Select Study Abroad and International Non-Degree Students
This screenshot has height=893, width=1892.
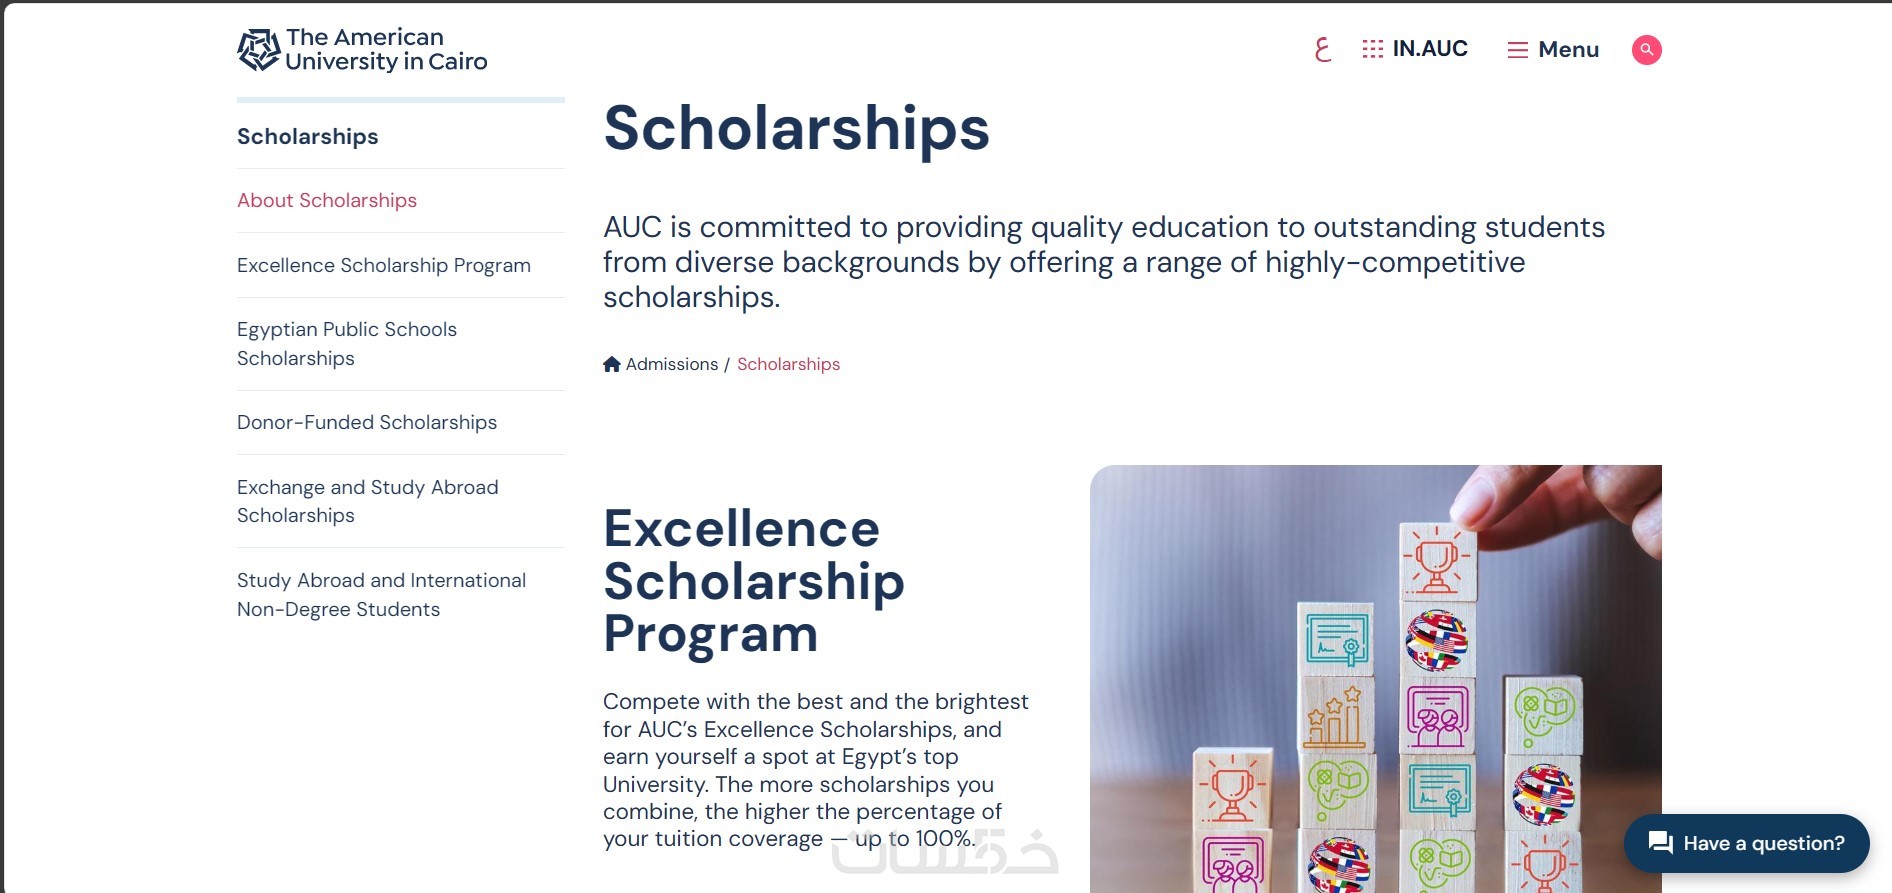click(x=381, y=594)
